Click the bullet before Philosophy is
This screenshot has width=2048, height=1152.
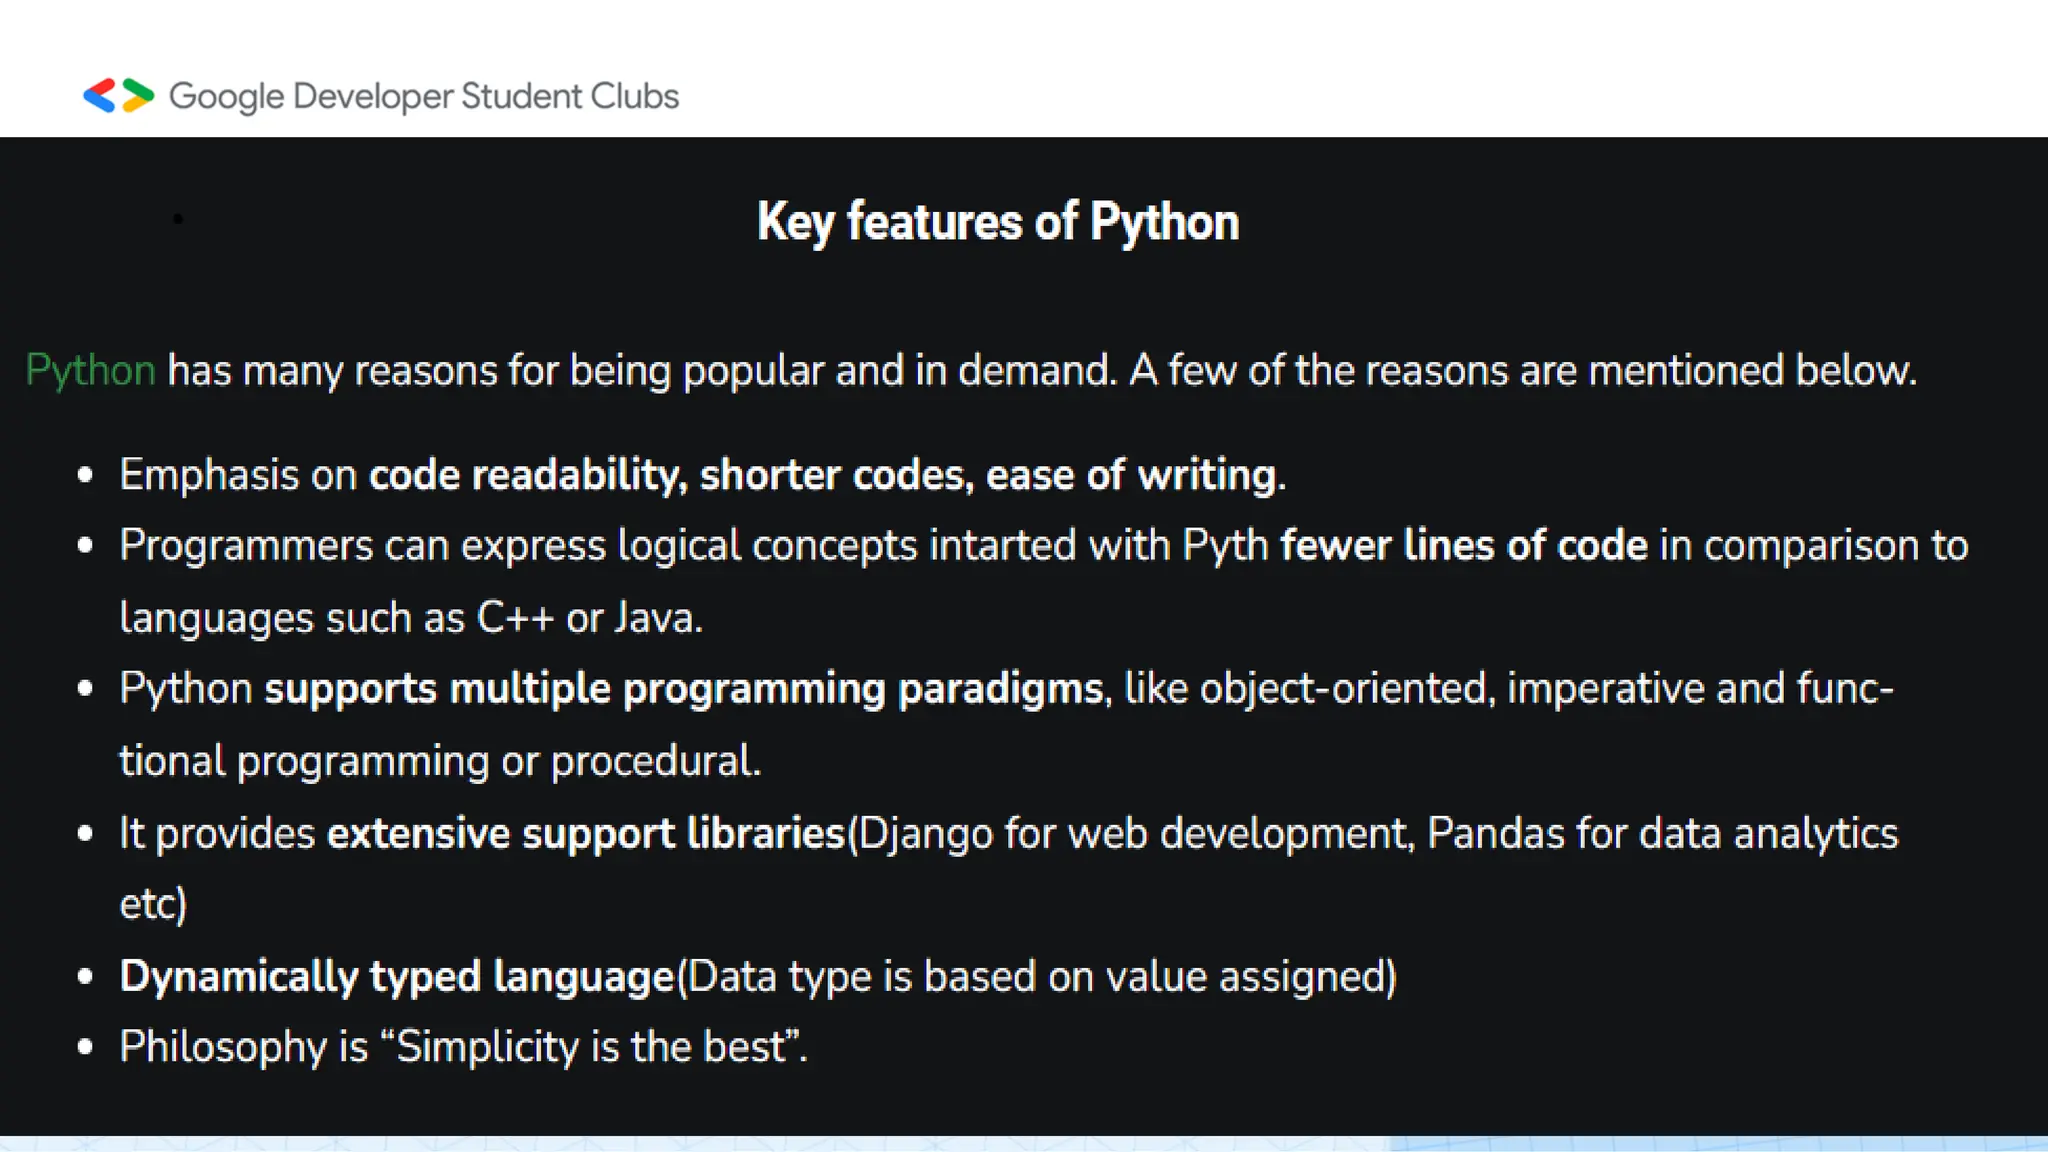(x=85, y=1047)
